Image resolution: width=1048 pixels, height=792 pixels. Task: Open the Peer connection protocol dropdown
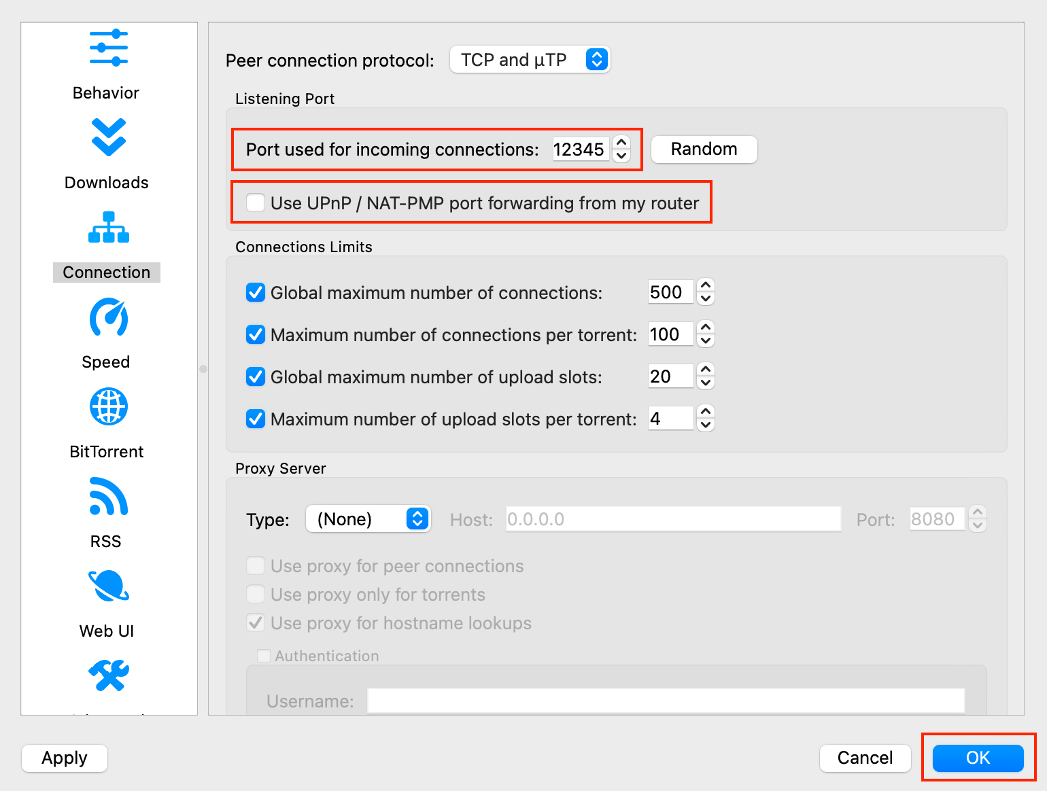529,59
